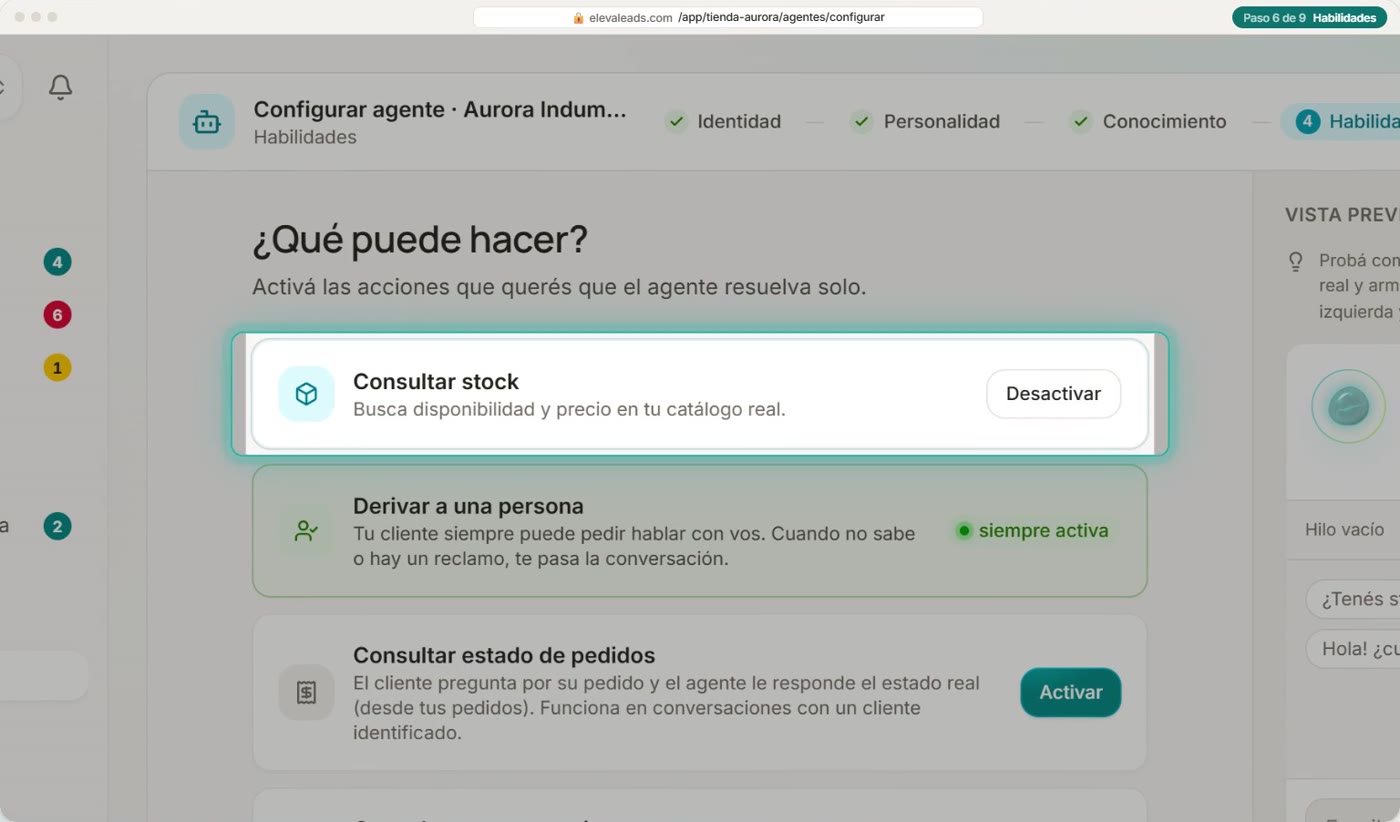Click the '¿Tenés st…' suggestion chip
Screen dimensions: 1400x822
click(x=1353, y=600)
